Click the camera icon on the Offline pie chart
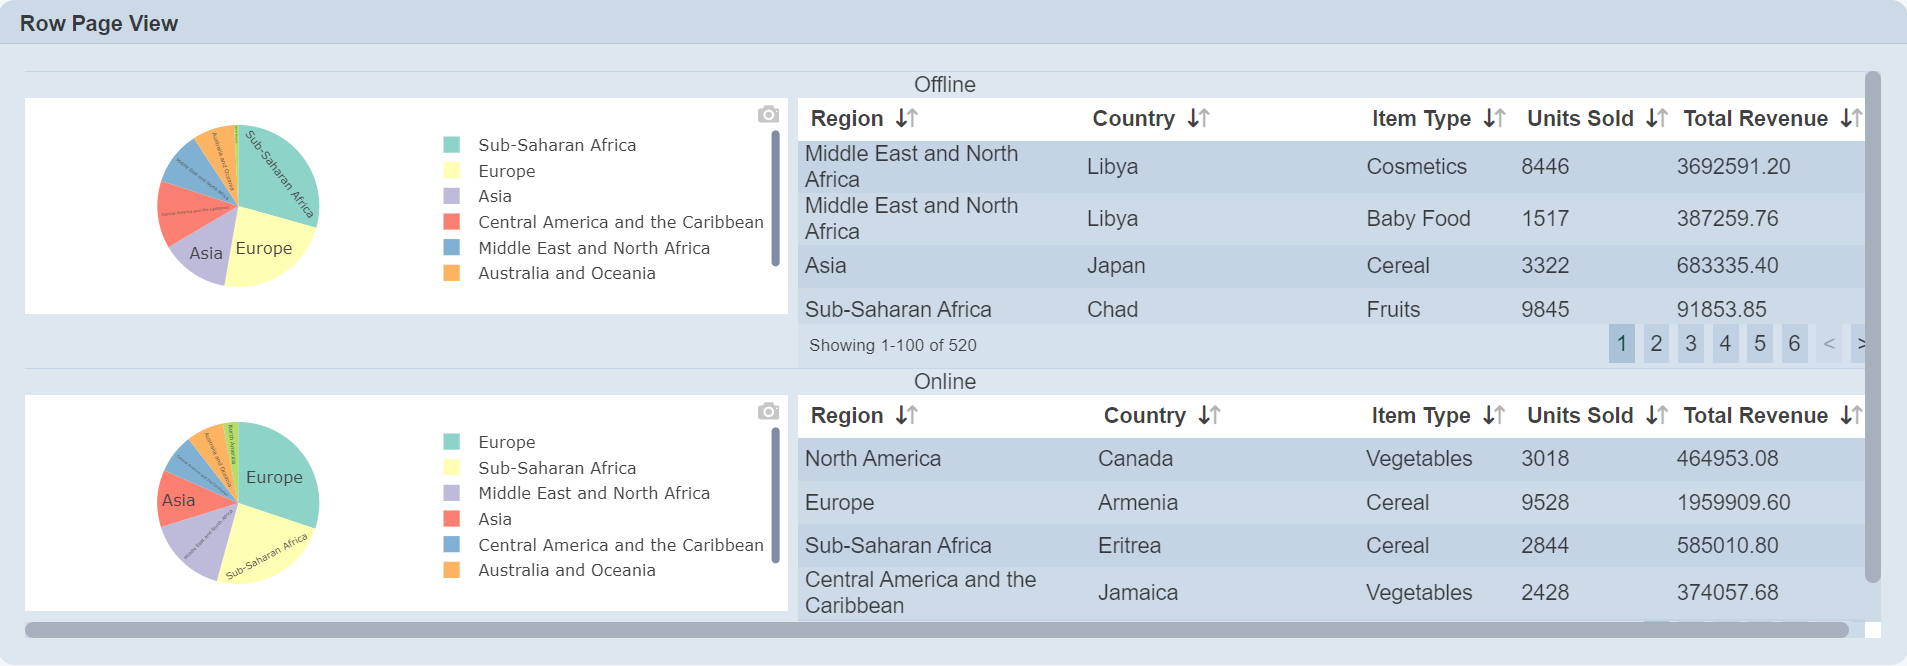This screenshot has width=1907, height=666. [768, 115]
